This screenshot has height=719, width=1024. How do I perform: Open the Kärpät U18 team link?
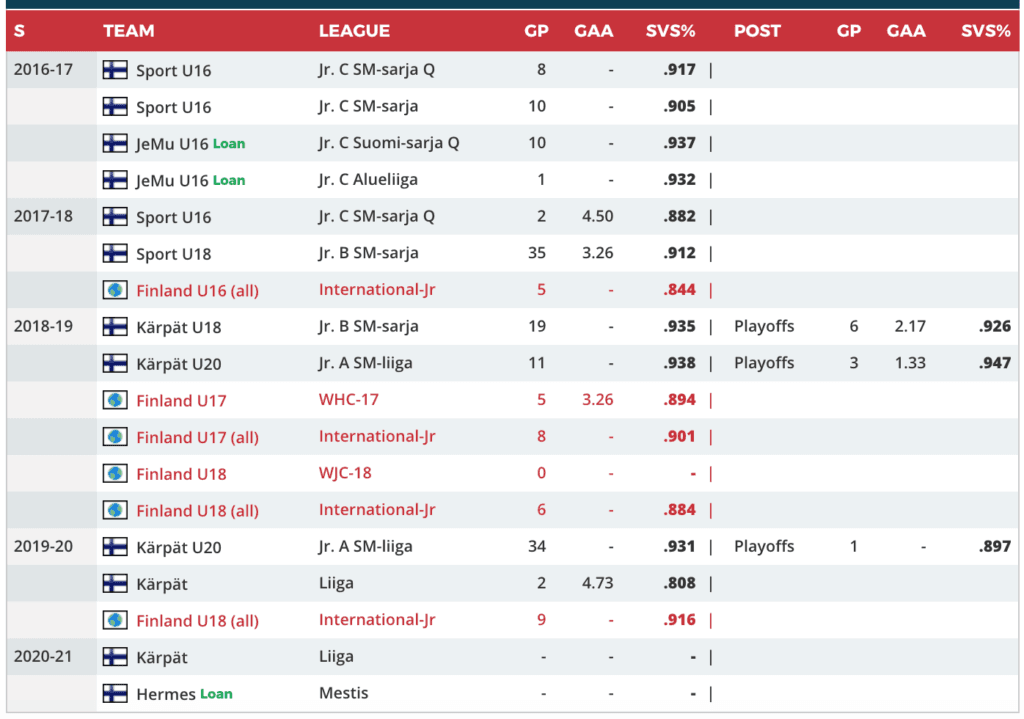[x=179, y=327]
